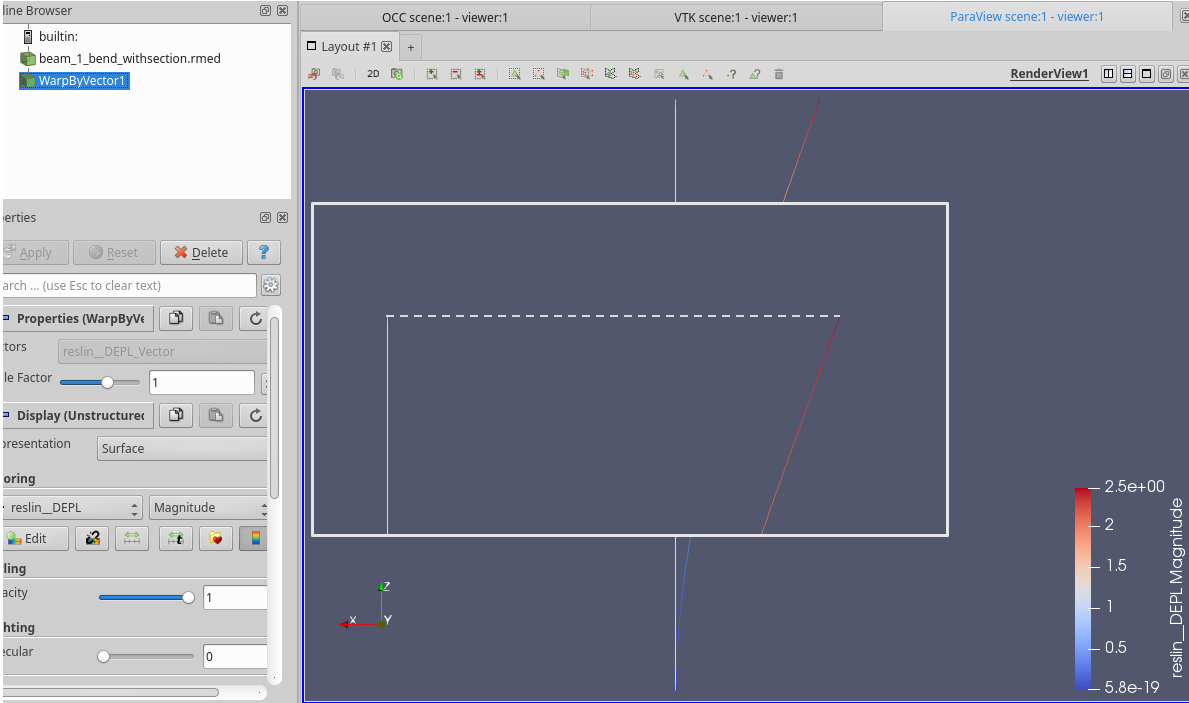
Task: Click the Clear Selection trash icon
Action: tap(779, 74)
